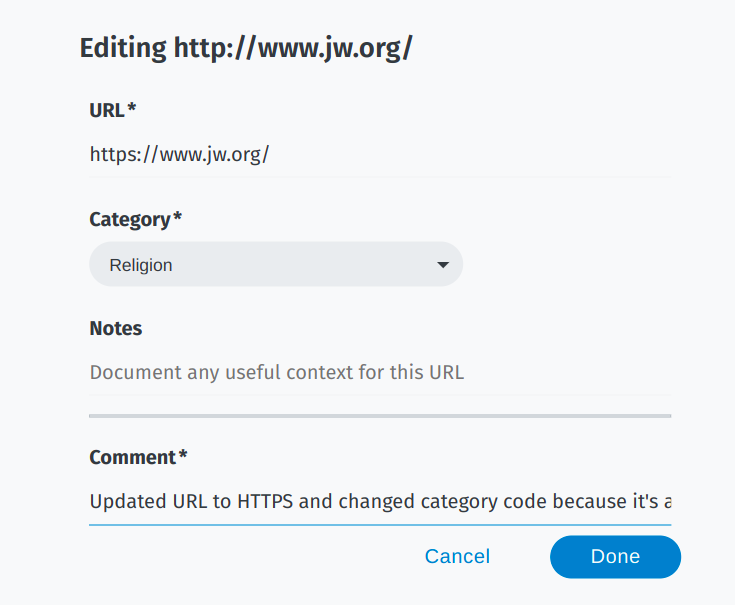Open the Category dropdown showing Religion

pos(275,265)
